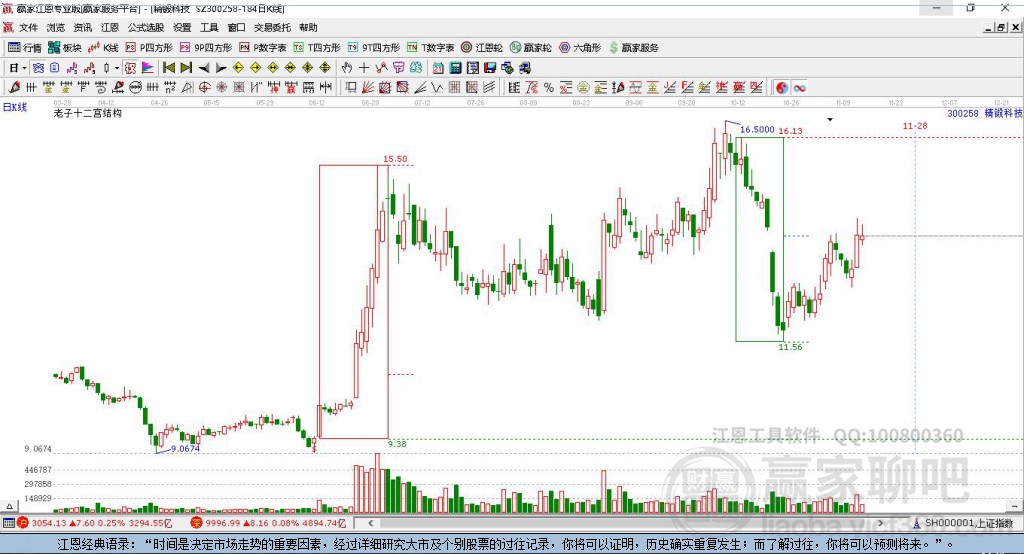Open the 工具 menu
Viewport: 1024px width, 554px height.
tap(209, 27)
